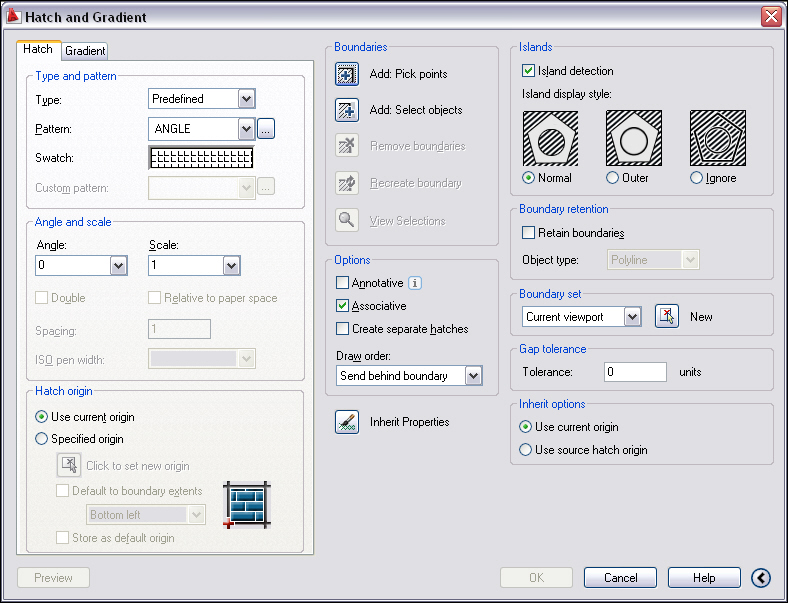Screen dimensions: 788x603
Task: Click the Cancel button
Action: 620,578
